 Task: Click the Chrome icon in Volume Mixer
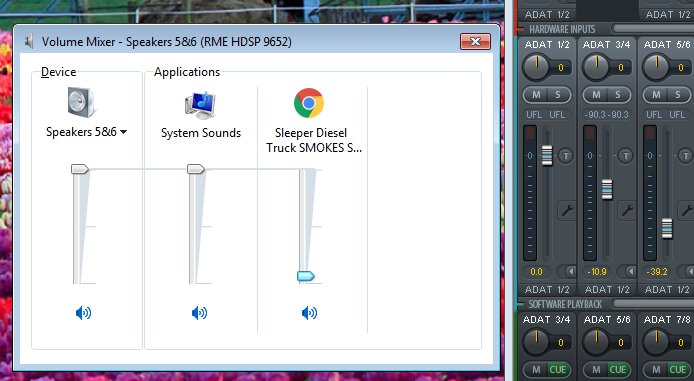(309, 103)
